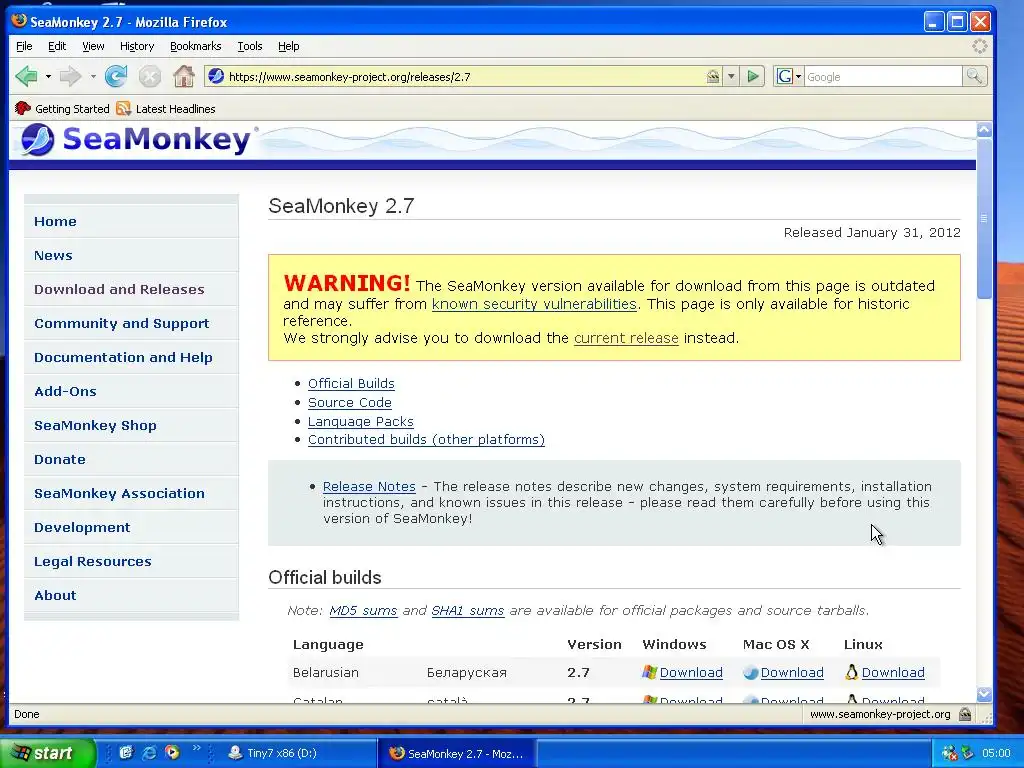
Task: Open the Google search engine selector
Action: pos(789,76)
